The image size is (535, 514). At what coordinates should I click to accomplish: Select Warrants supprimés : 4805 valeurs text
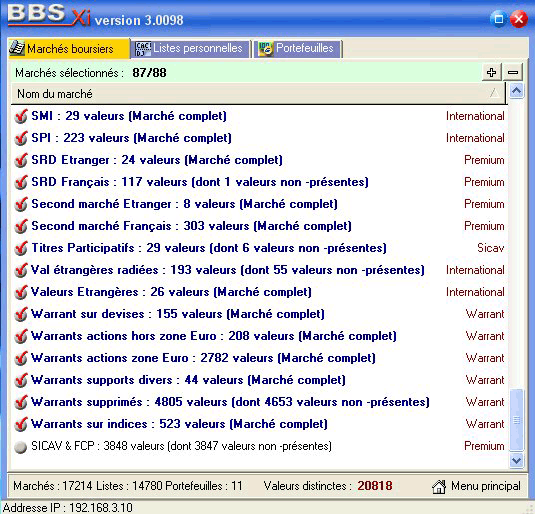click(230, 402)
